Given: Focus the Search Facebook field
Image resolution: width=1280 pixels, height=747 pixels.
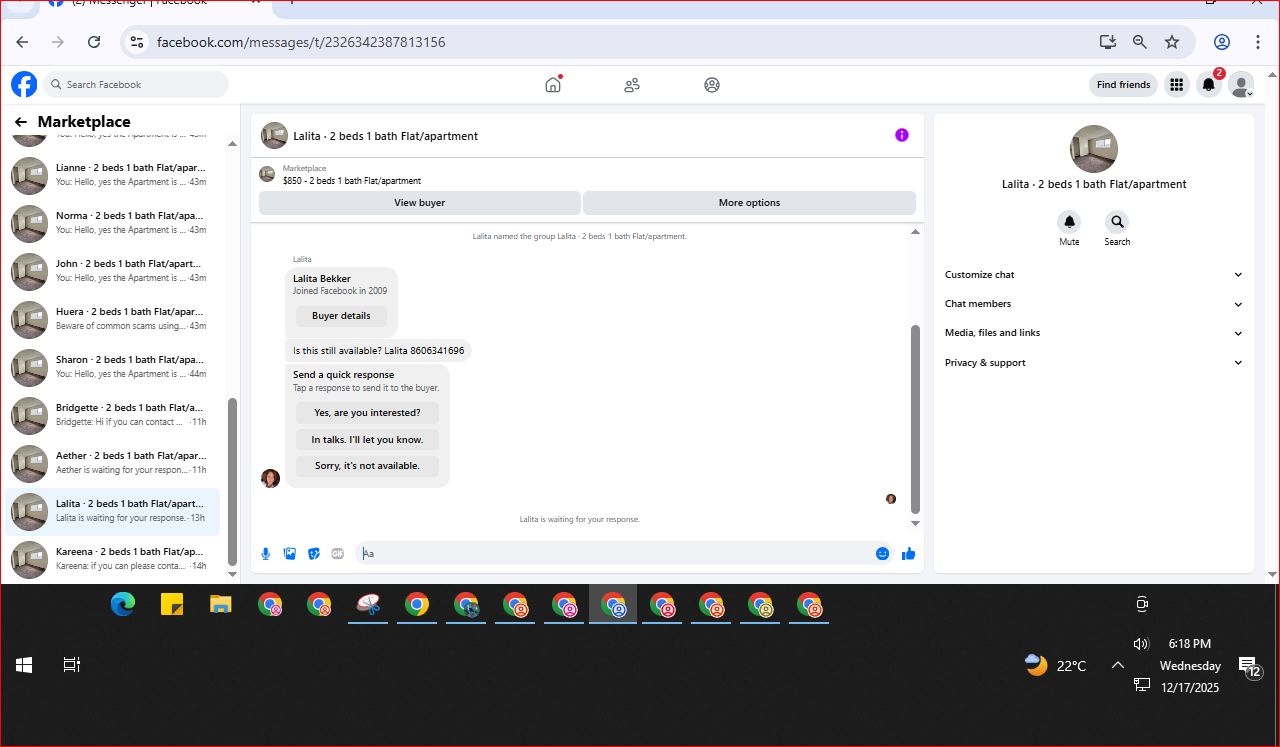Looking at the screenshot, I should [x=136, y=85].
